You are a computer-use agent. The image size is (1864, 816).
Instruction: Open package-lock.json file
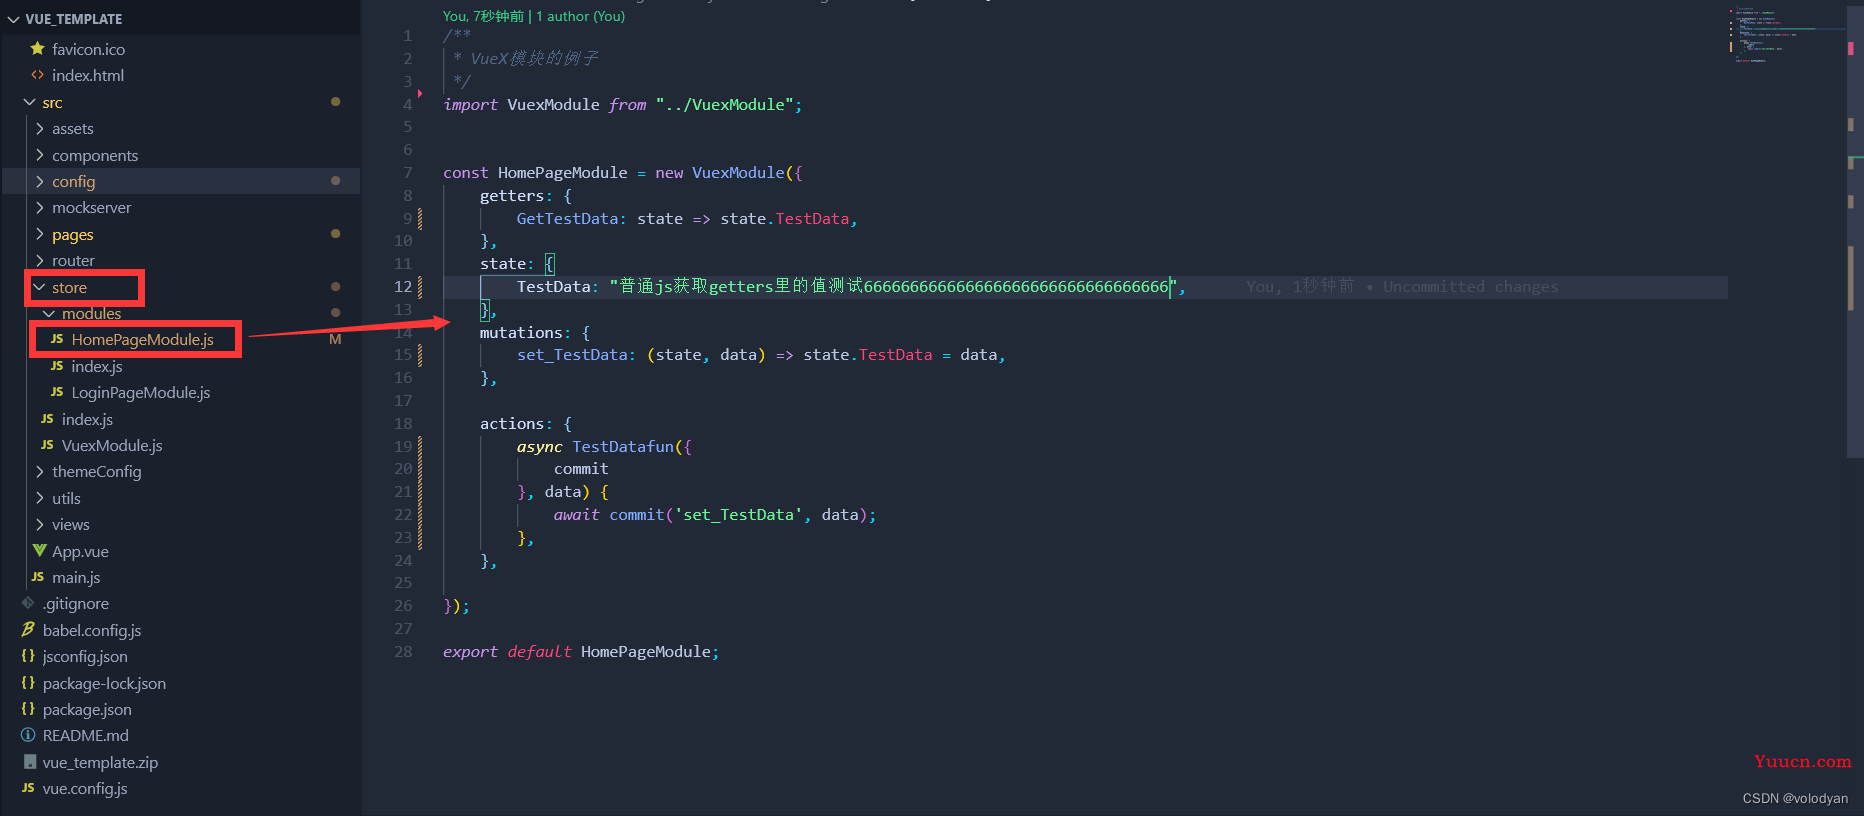(104, 683)
